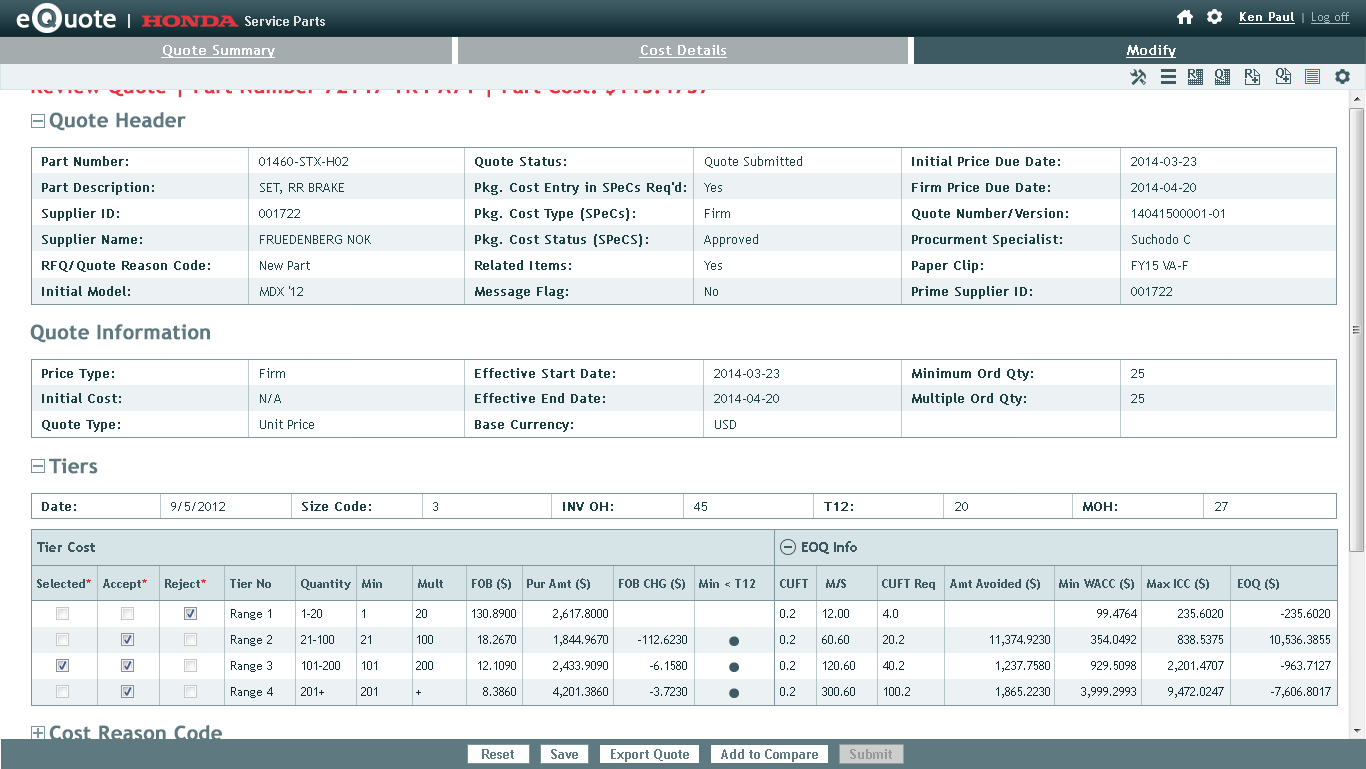
Task: Tick the Selected checkbox for Range 2
Action: [x=63, y=640]
